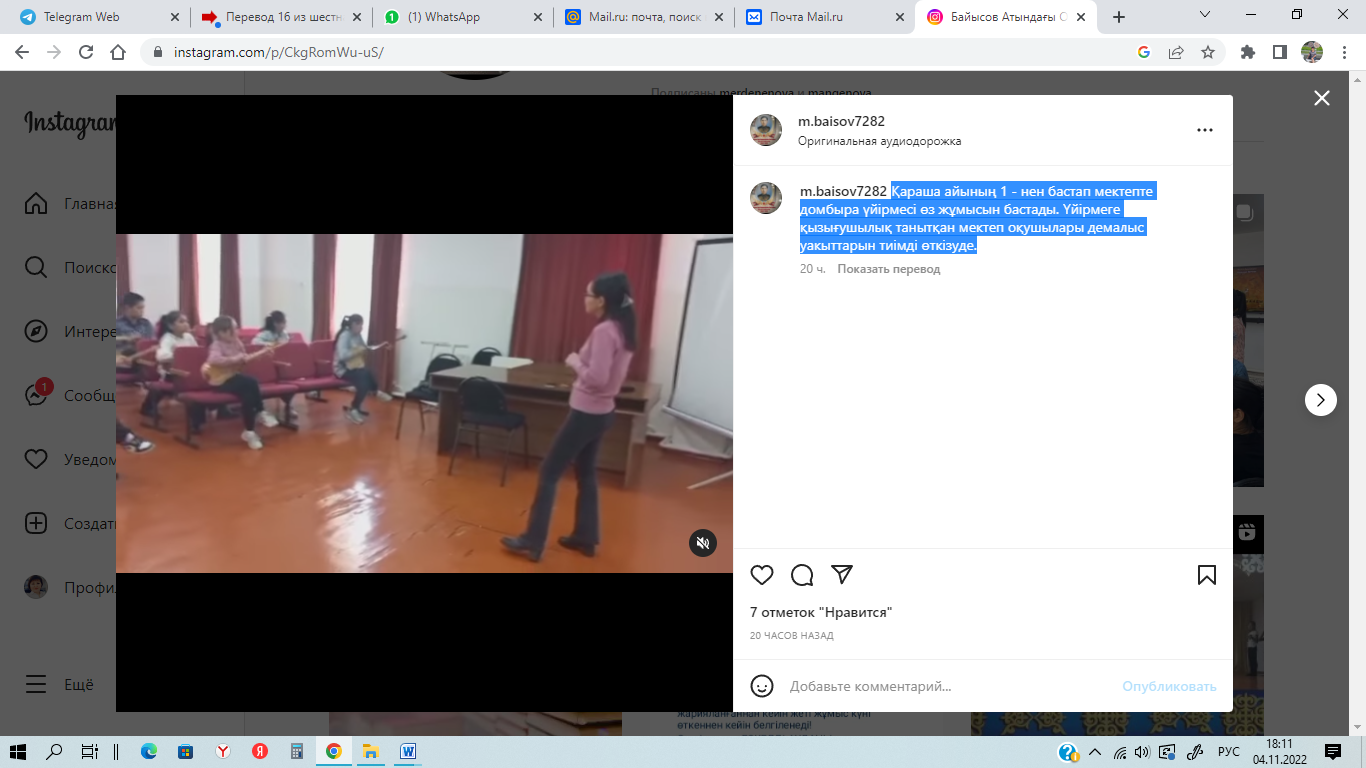
Task: Open m.baisov7282 profile from post header
Action: point(841,121)
